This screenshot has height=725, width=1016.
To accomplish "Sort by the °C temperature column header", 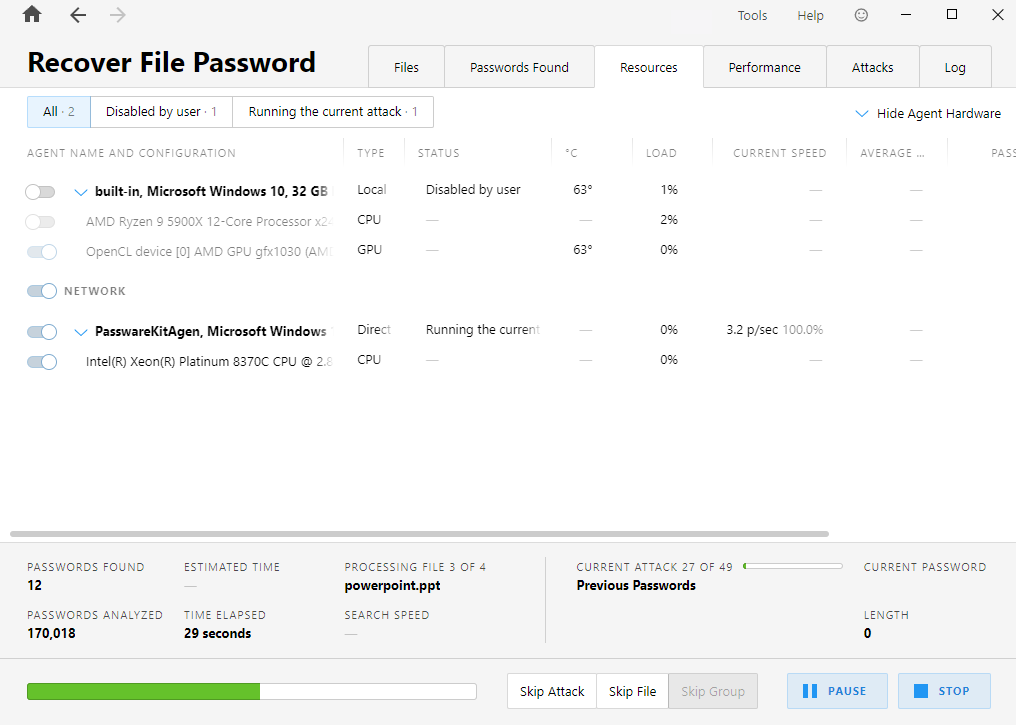I will (571, 154).
